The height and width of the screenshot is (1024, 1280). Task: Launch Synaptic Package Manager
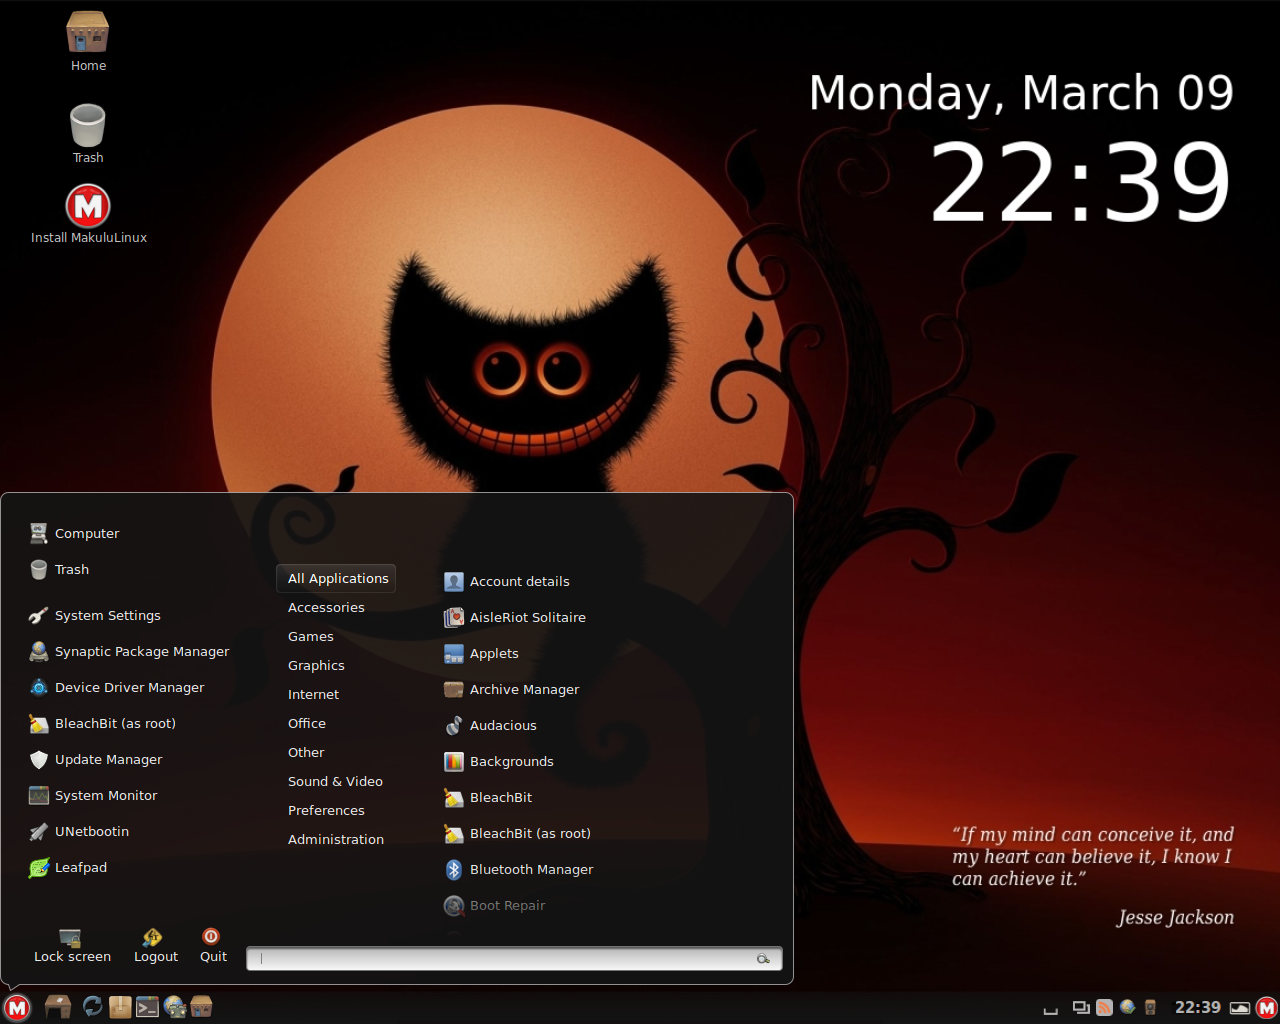[x=129, y=651]
